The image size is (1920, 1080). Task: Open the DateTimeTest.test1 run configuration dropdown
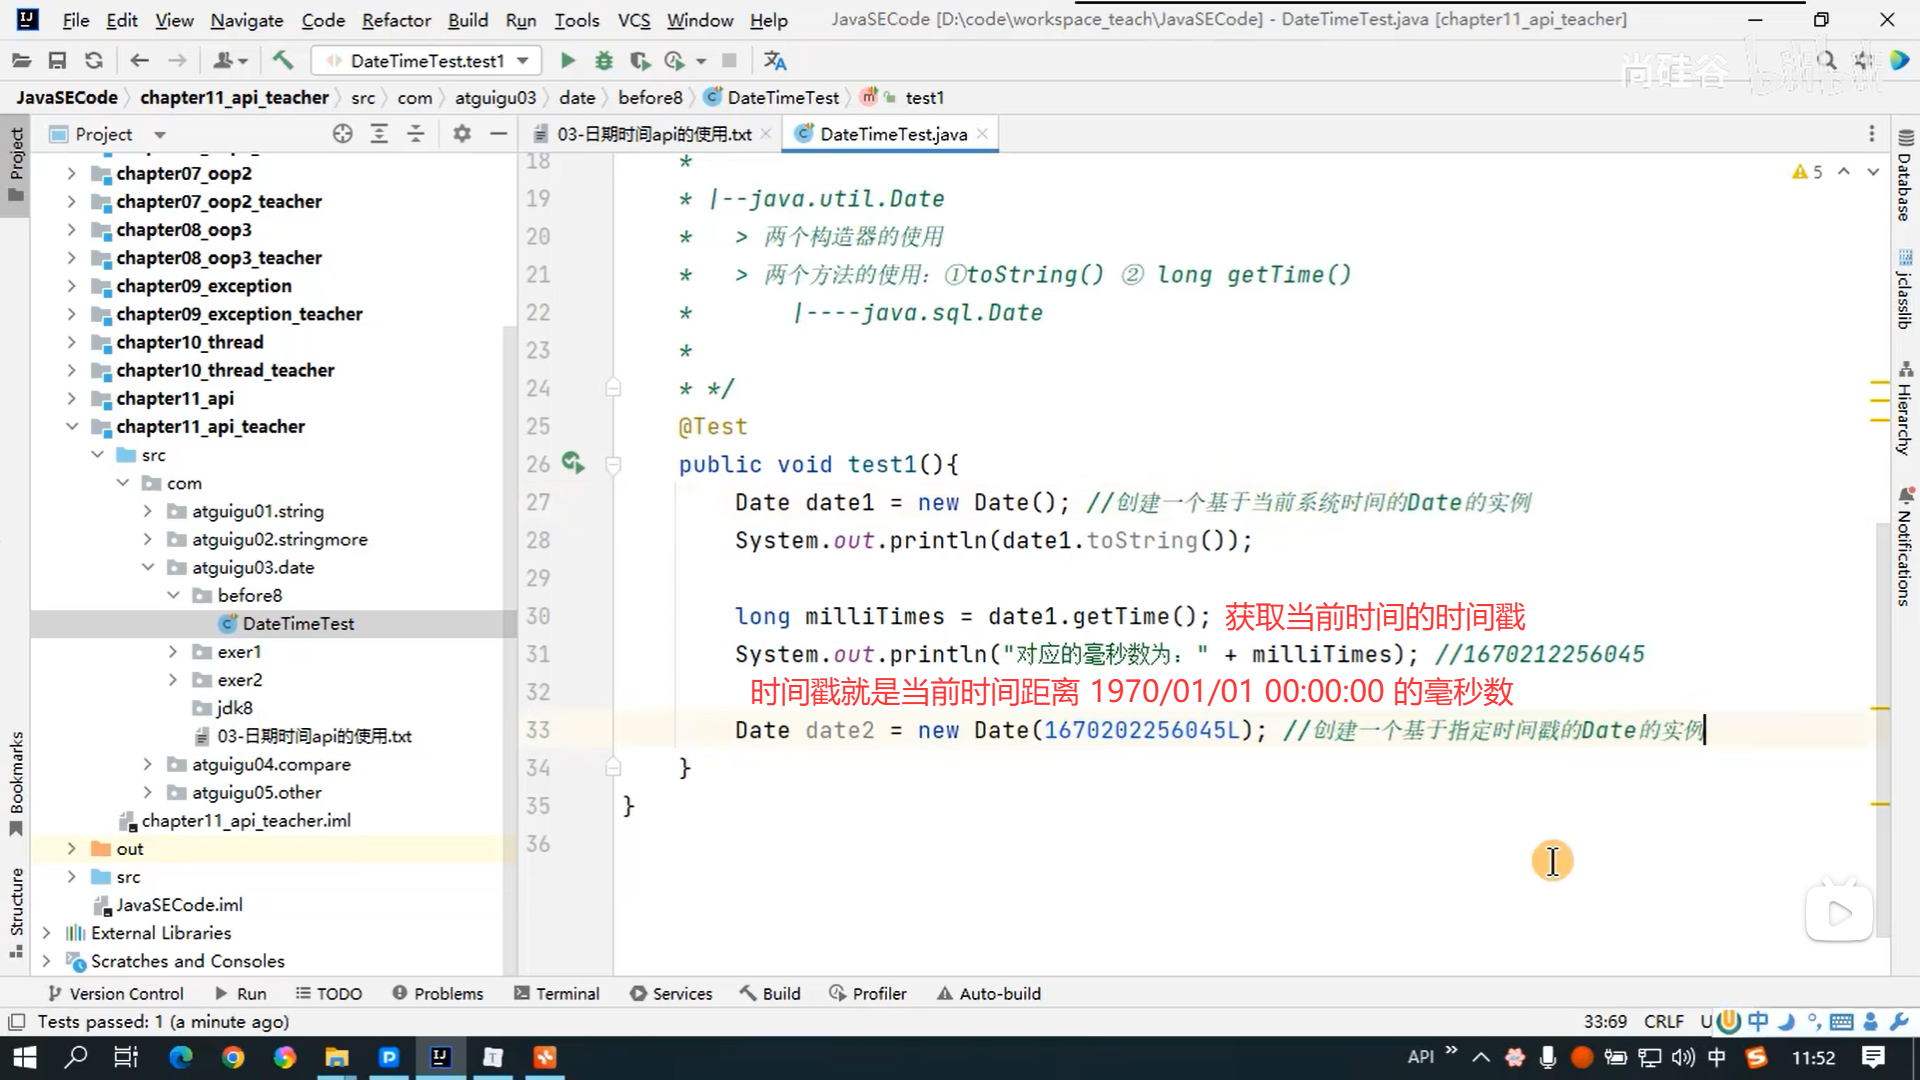522,61
